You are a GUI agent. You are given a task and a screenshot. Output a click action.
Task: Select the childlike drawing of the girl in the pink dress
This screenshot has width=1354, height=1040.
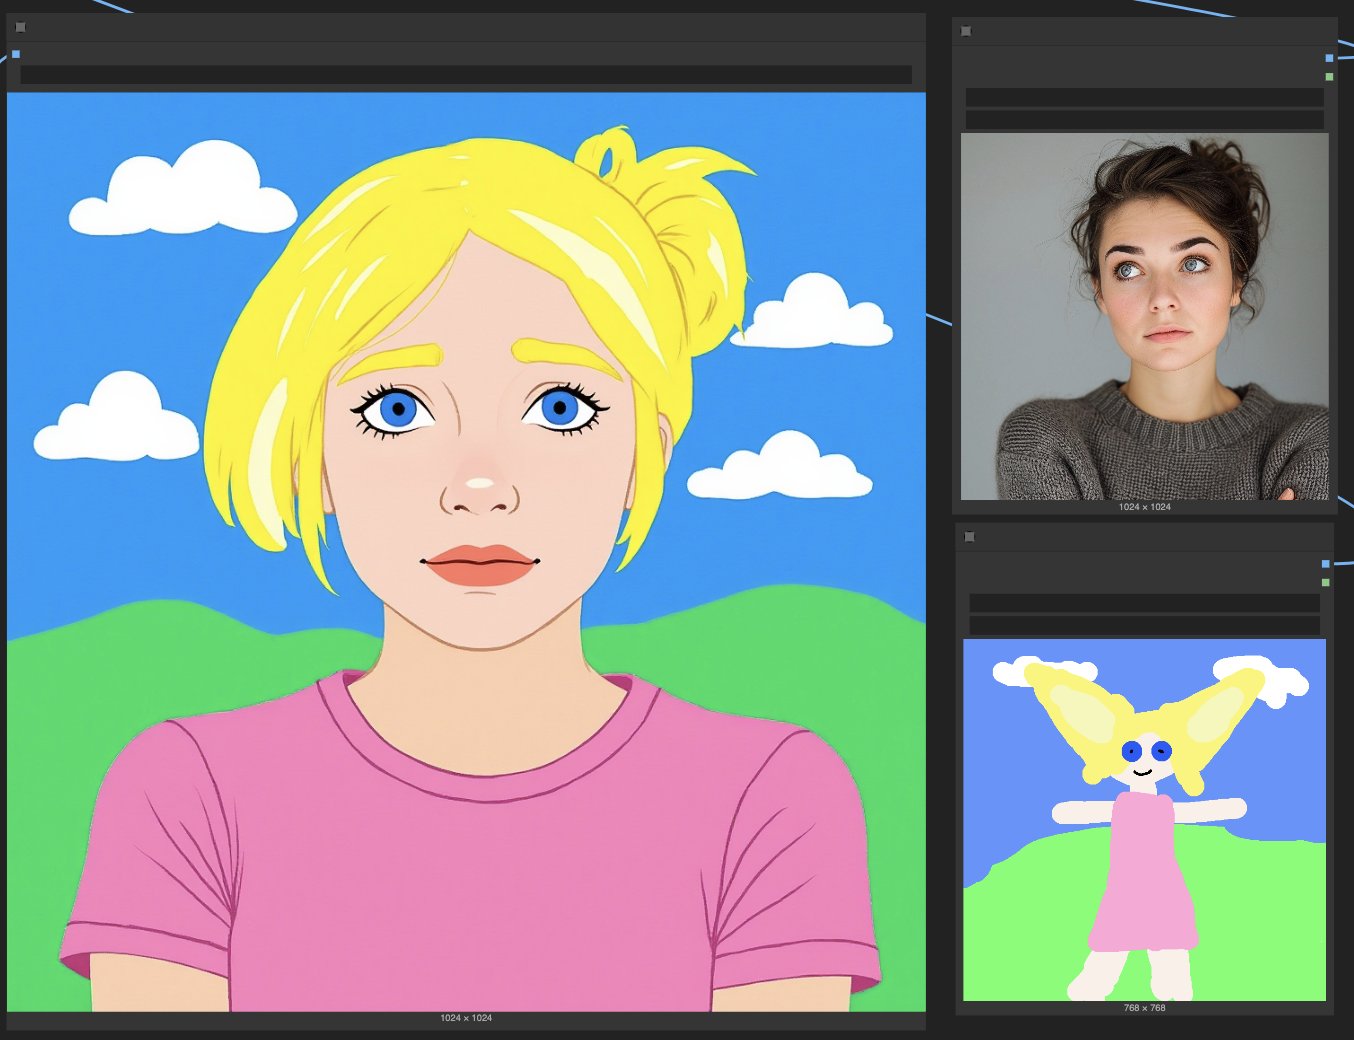click(x=1145, y=820)
